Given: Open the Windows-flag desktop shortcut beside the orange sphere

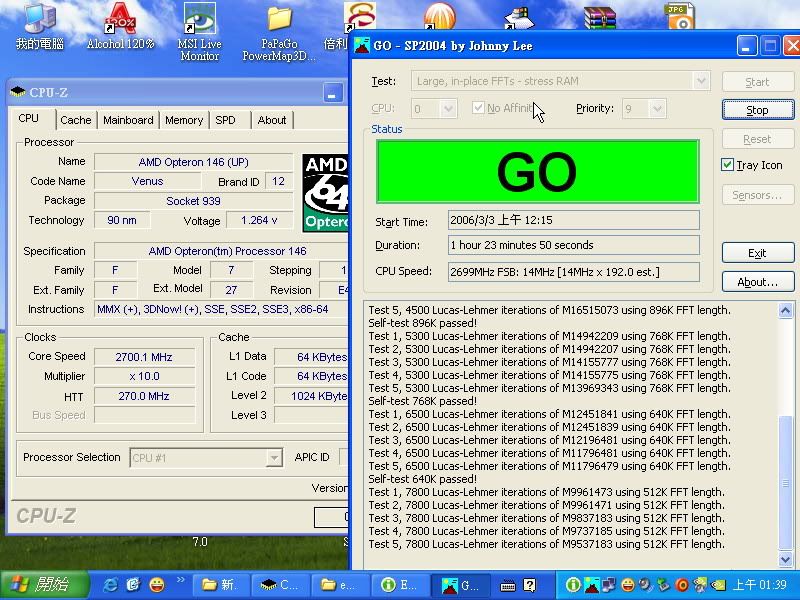Looking at the screenshot, I should click(x=519, y=17).
